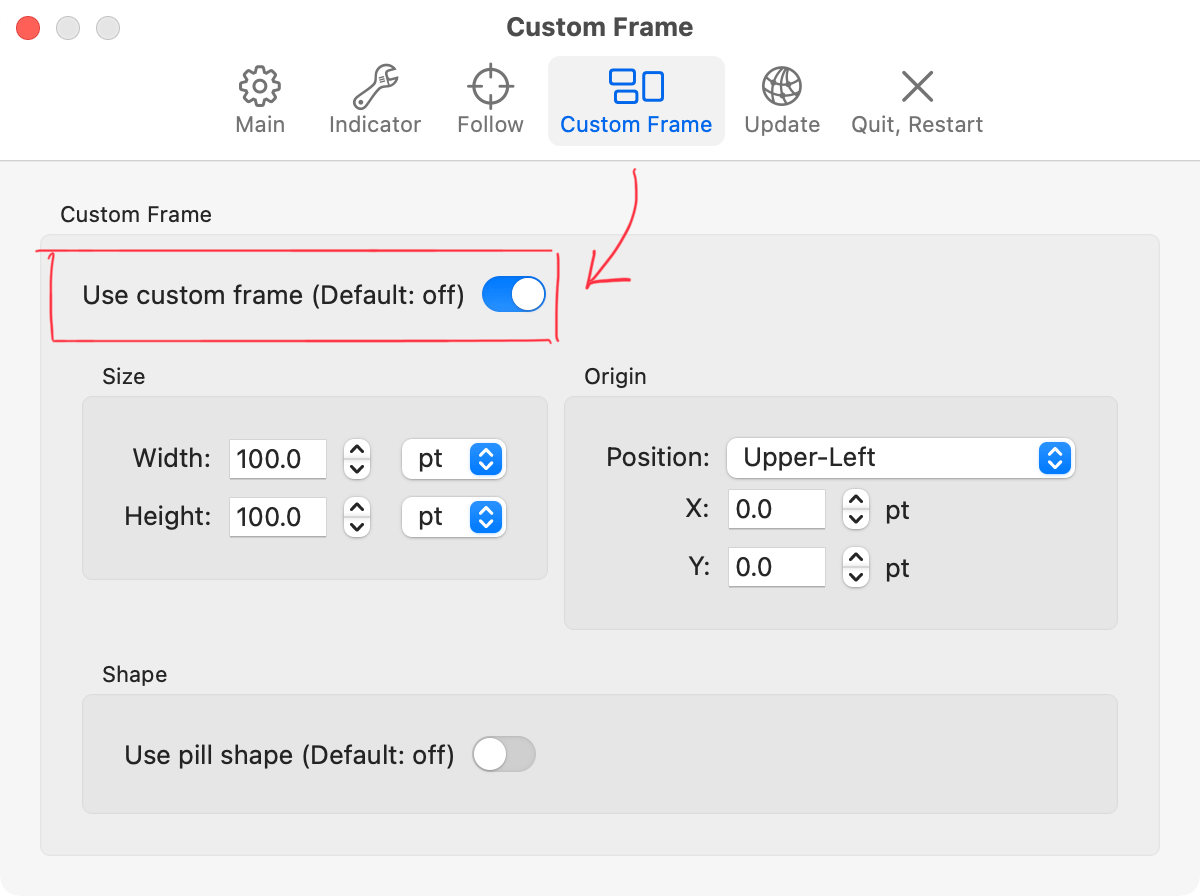Disable the "Use custom frame" toggle
The image size is (1200, 896).
[513, 294]
